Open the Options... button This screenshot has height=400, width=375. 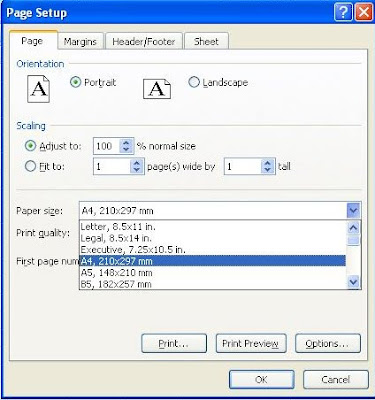[328, 343]
